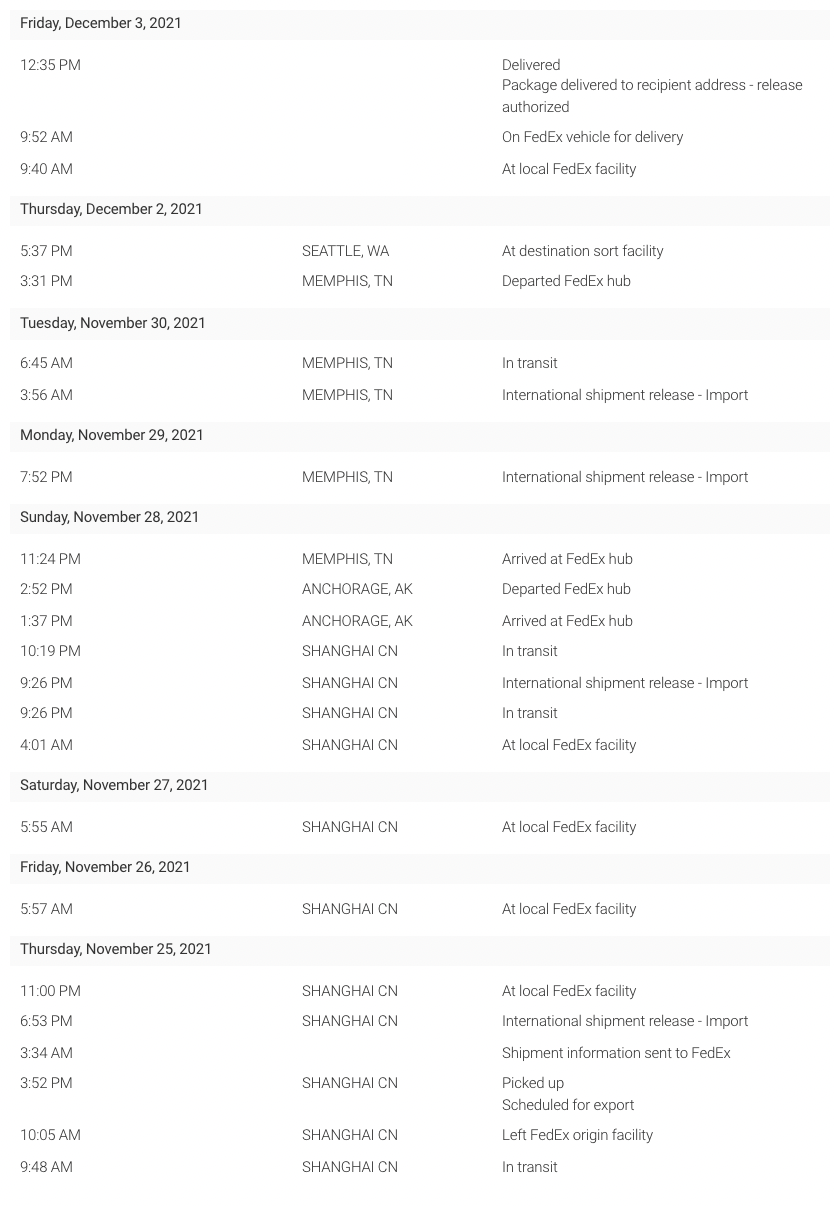Click the At destination sort facility status
Screen dimensions: 834x1206
click(x=582, y=251)
